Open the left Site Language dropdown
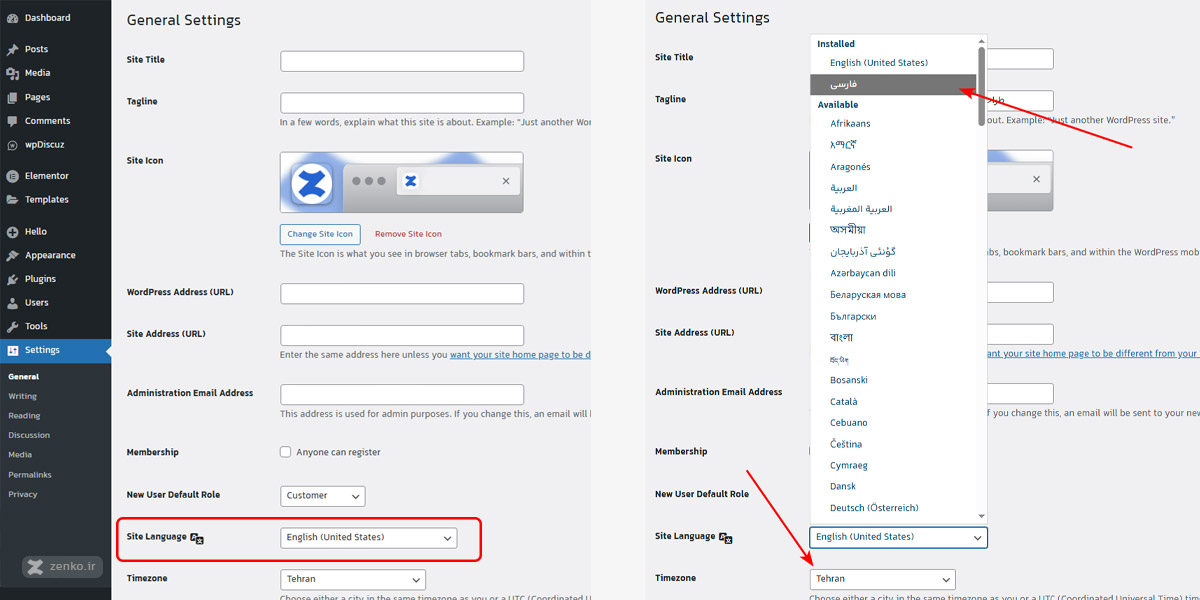Screen dimensions: 1200x600 click(368, 538)
